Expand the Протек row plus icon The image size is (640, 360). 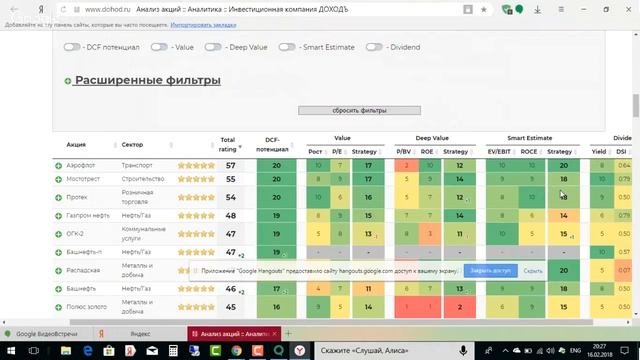coord(58,198)
